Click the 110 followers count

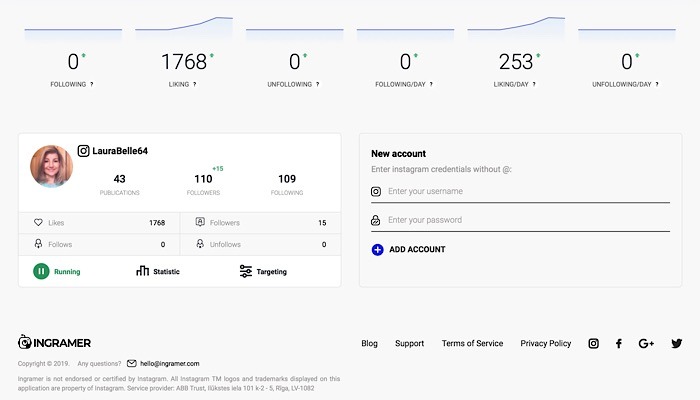click(x=203, y=179)
